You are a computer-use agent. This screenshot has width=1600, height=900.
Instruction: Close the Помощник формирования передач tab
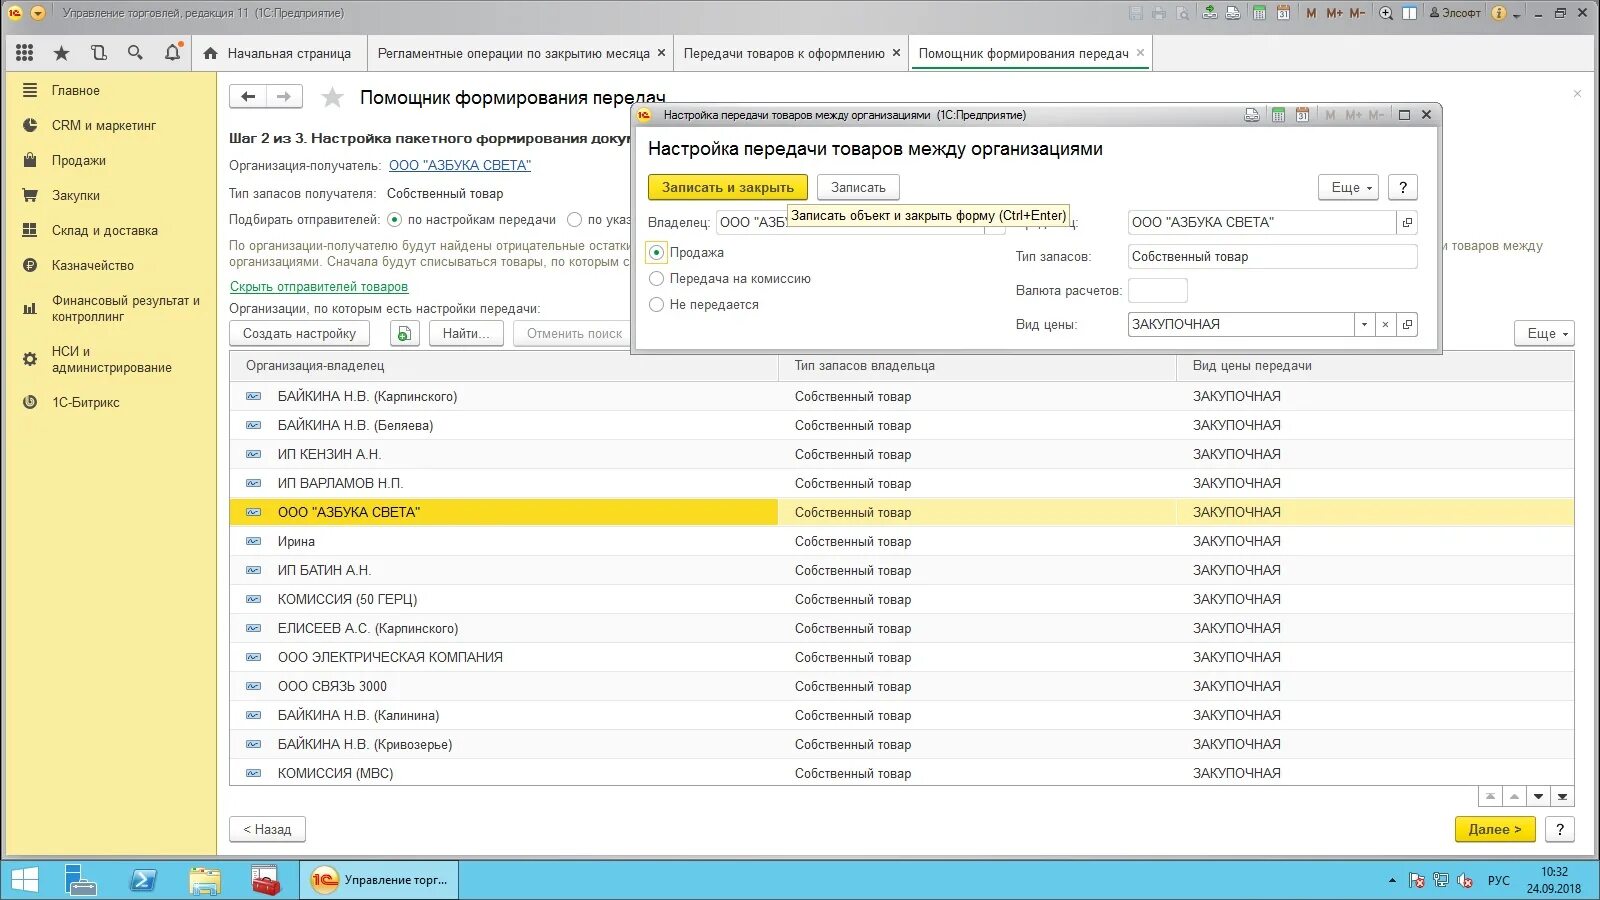coord(1140,53)
